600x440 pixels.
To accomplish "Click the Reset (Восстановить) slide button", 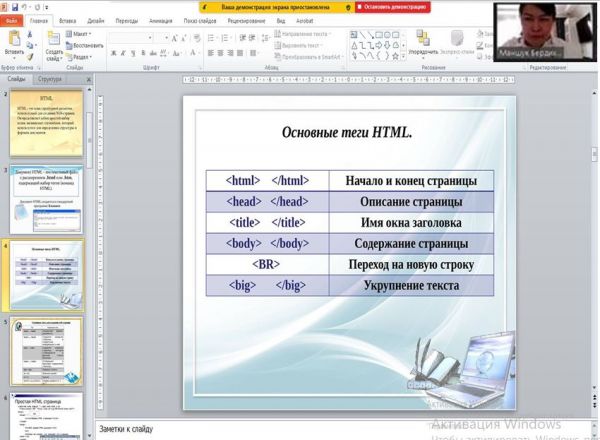I will point(87,45).
